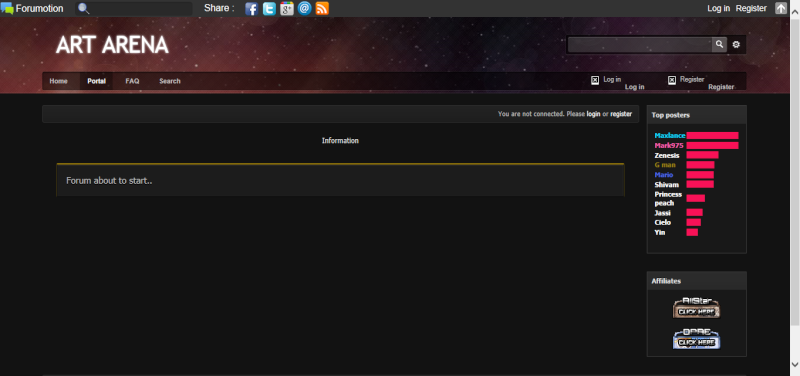Open top poster Maxlance's profile
Screen dimensions: 800x376
[x=670, y=136]
